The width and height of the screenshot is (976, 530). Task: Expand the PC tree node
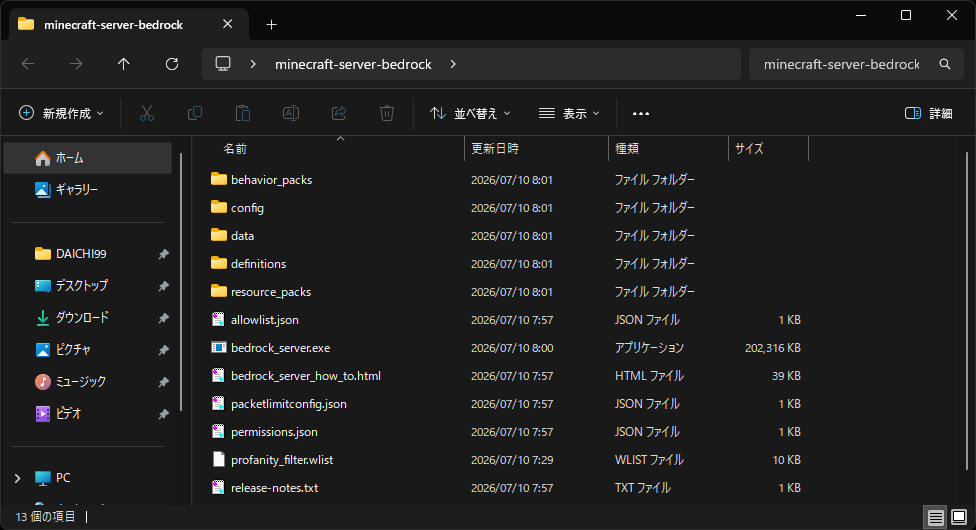pyautogui.click(x=17, y=478)
